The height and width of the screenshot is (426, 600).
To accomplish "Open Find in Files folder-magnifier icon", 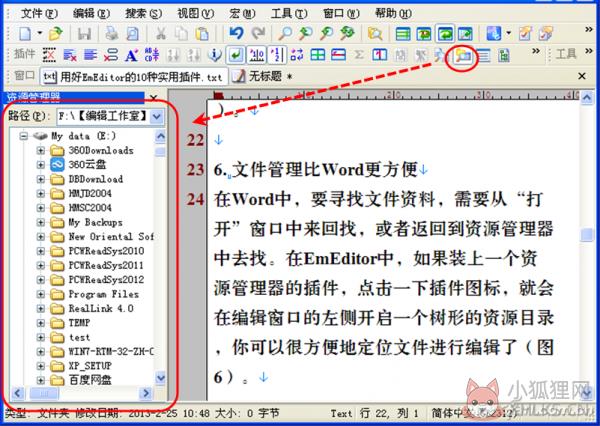I will tap(375, 34).
